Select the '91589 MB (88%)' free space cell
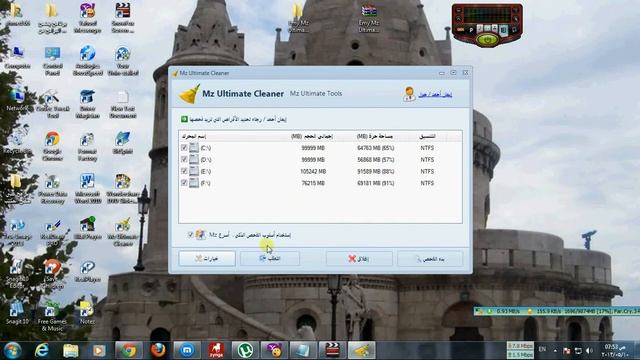 coord(376,171)
